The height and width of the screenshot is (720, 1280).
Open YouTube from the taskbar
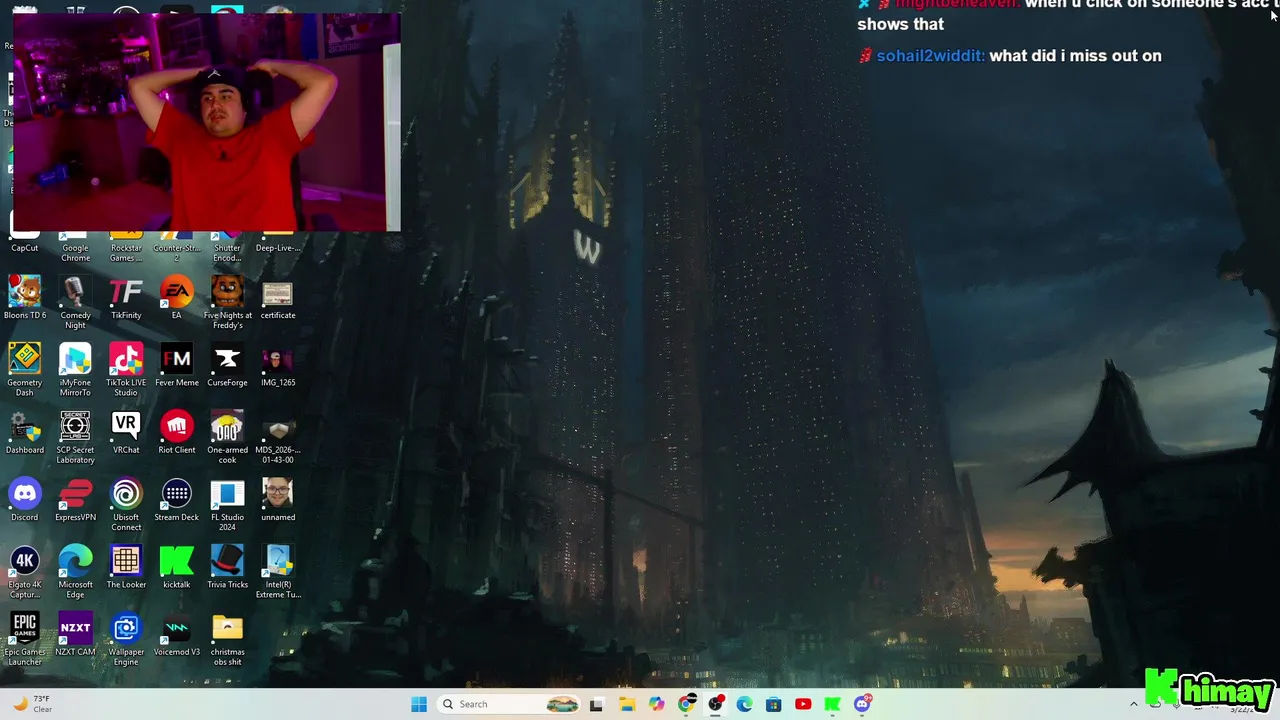pos(803,704)
